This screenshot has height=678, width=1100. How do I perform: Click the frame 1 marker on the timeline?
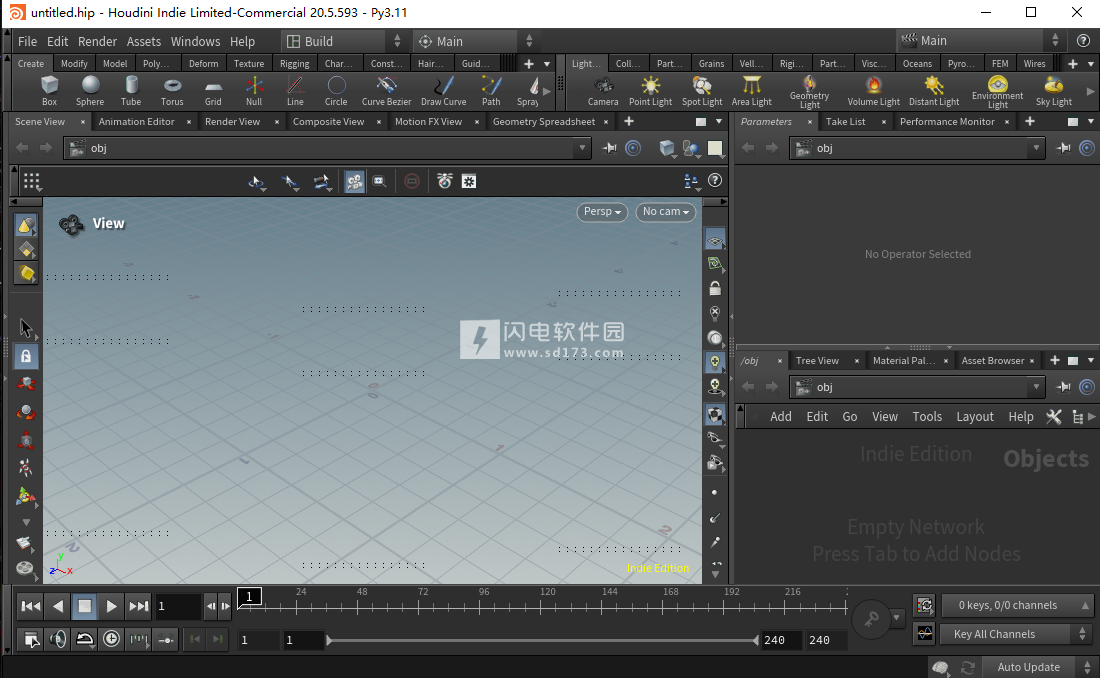point(249,597)
